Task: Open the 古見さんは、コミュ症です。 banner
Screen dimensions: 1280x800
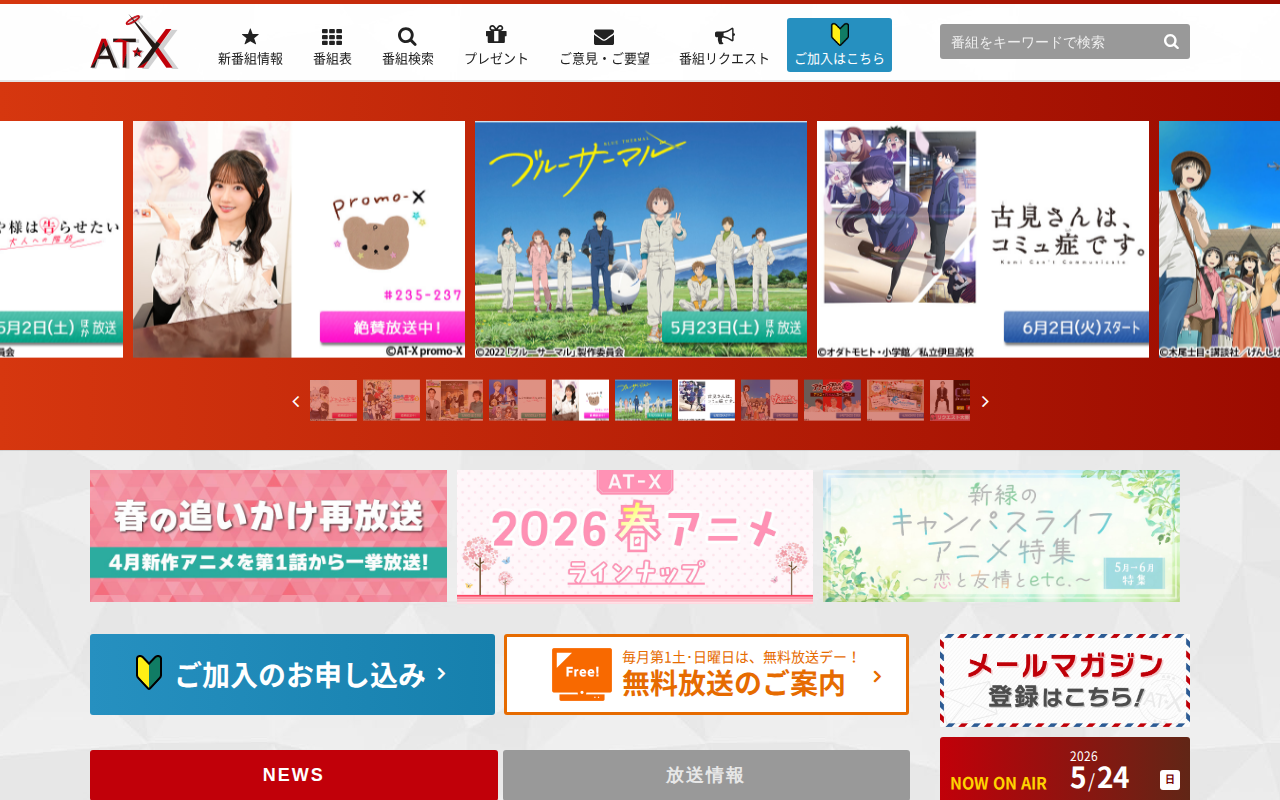Action: [x=983, y=239]
